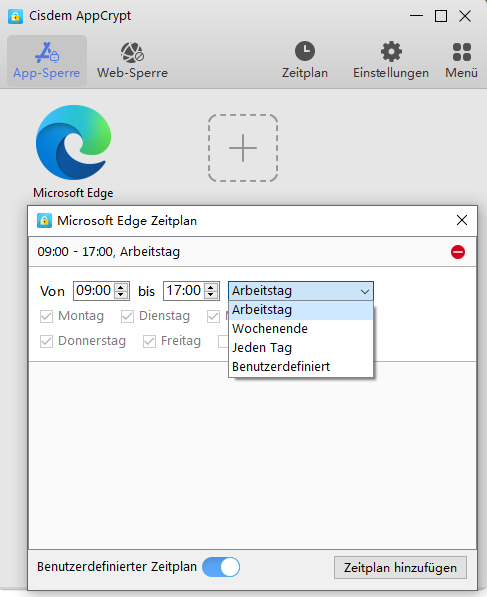Toggle the Freitag checkbox
The height and width of the screenshot is (597, 487).
pos(149,342)
